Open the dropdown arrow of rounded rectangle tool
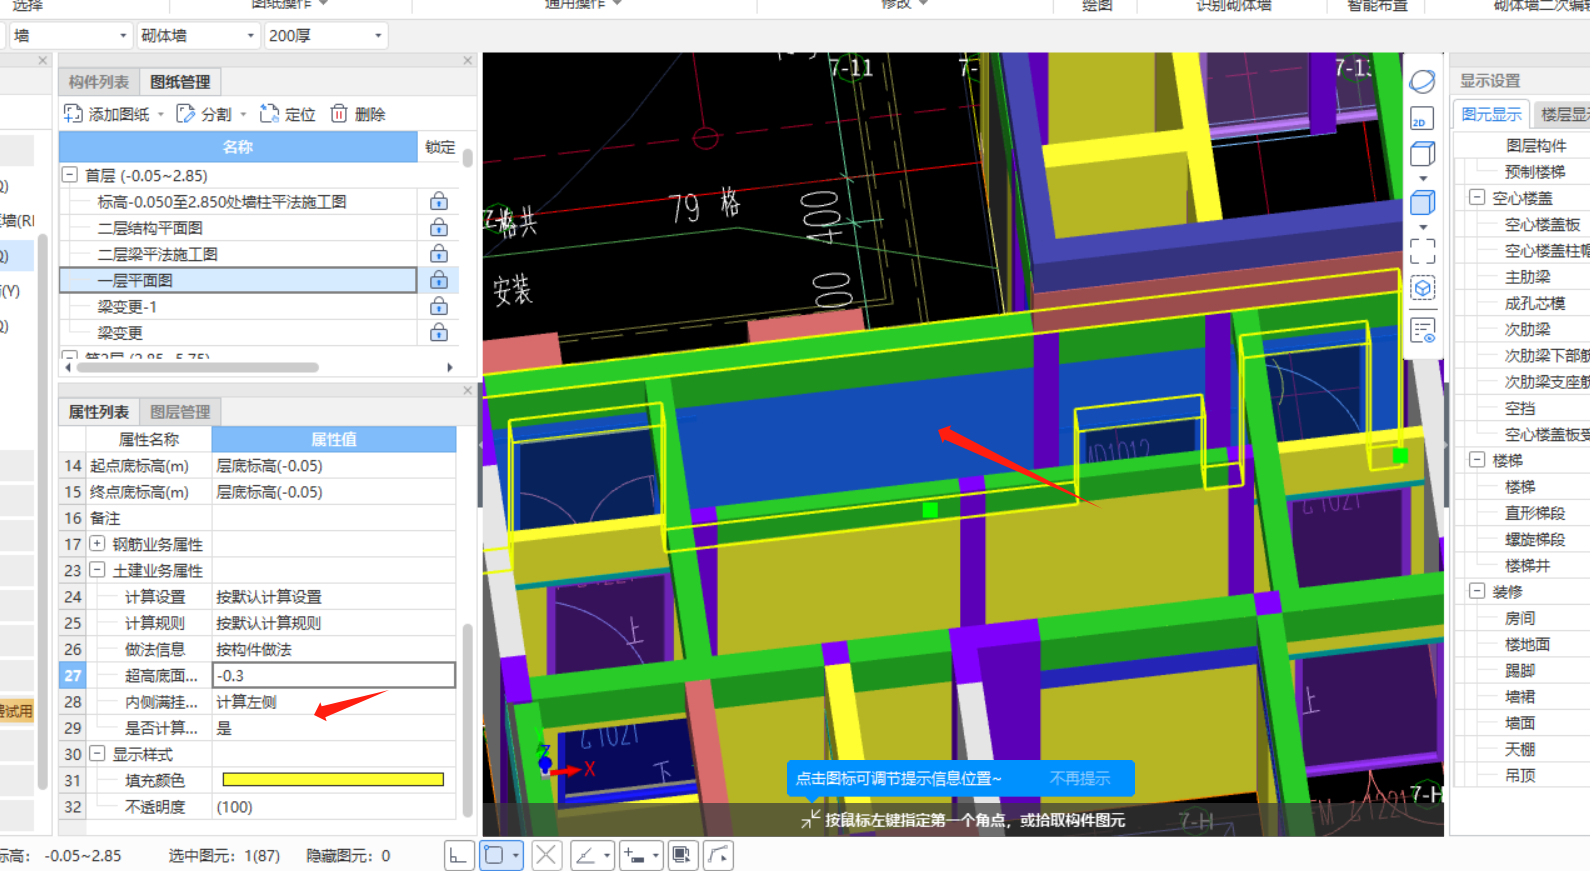The image size is (1590, 871). point(516,855)
